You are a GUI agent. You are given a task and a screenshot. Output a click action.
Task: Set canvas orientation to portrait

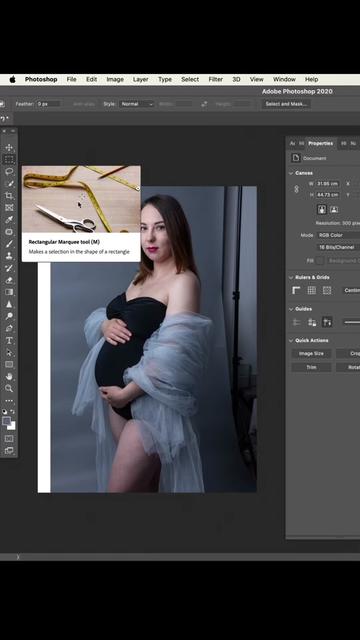(322, 209)
